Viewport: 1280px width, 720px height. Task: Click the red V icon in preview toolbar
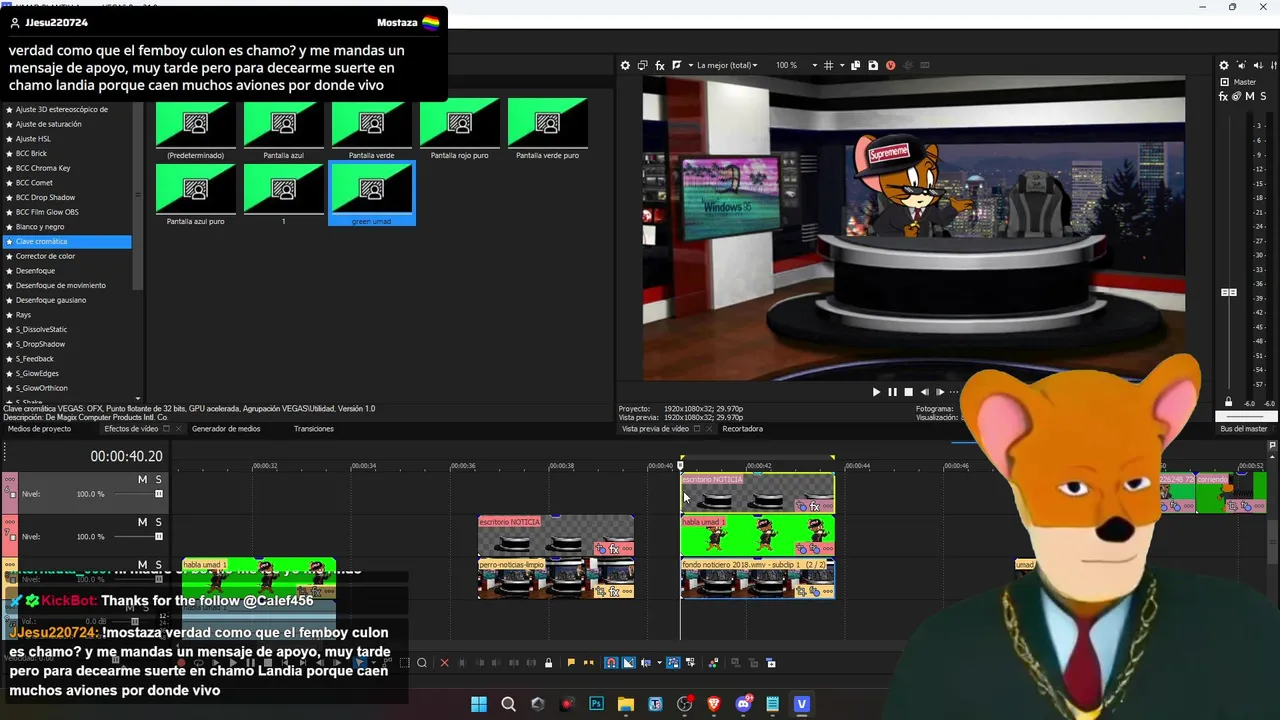[x=890, y=65]
